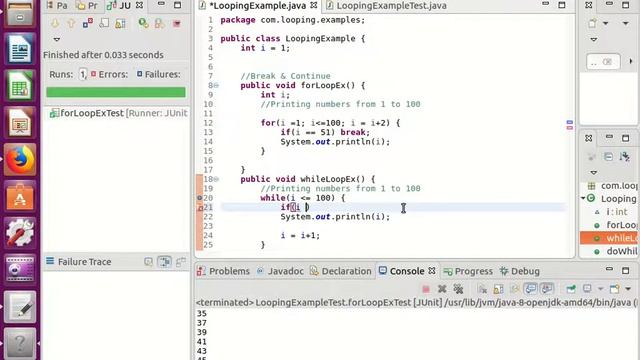Toggle Console Scroll Lock icon
The height and width of the screenshot is (360, 640).
click(x=498, y=289)
